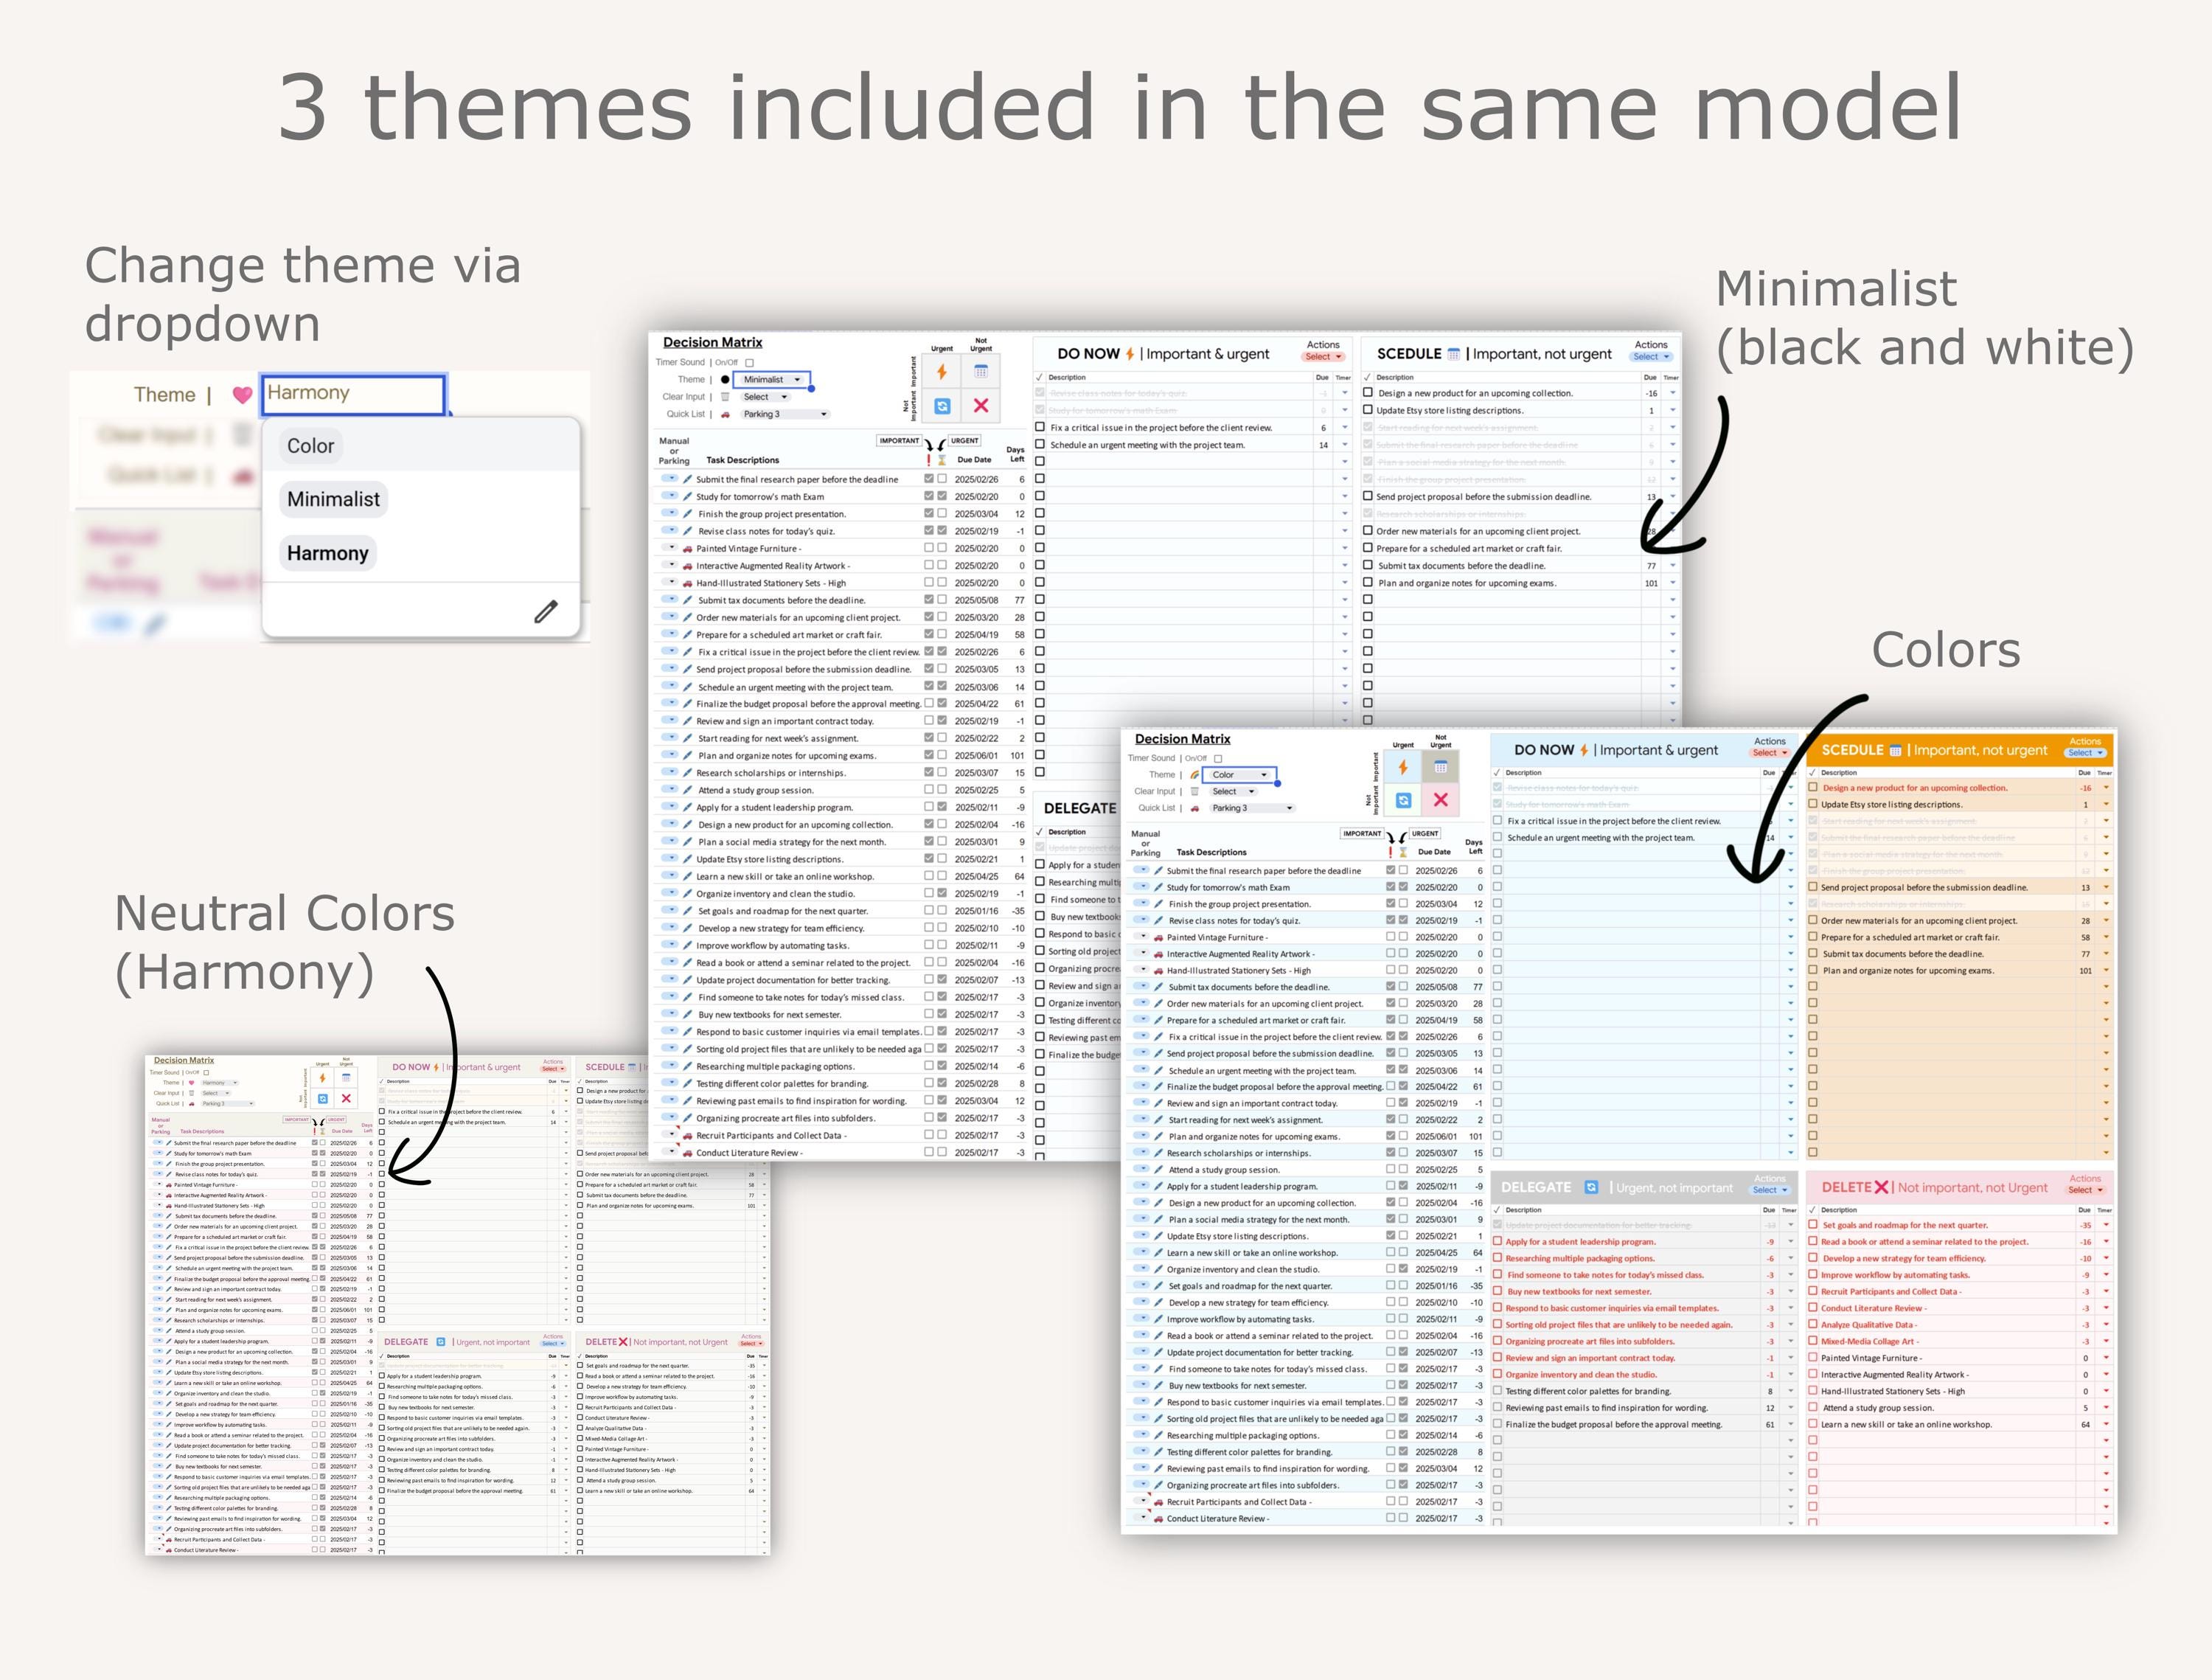This screenshot has width=2212, height=1680.
Task: Check 'Update Etsy store listing descriptions' in Minimalist SCEDULE list
Action: coord(1368,410)
